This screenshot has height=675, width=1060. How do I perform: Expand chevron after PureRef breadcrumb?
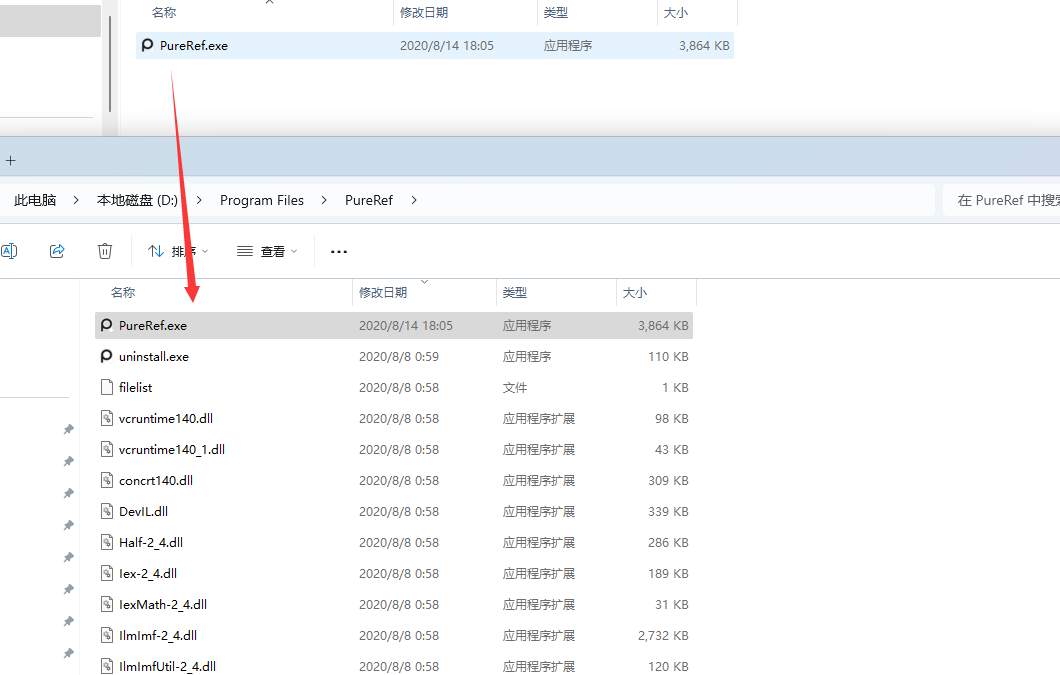[414, 200]
